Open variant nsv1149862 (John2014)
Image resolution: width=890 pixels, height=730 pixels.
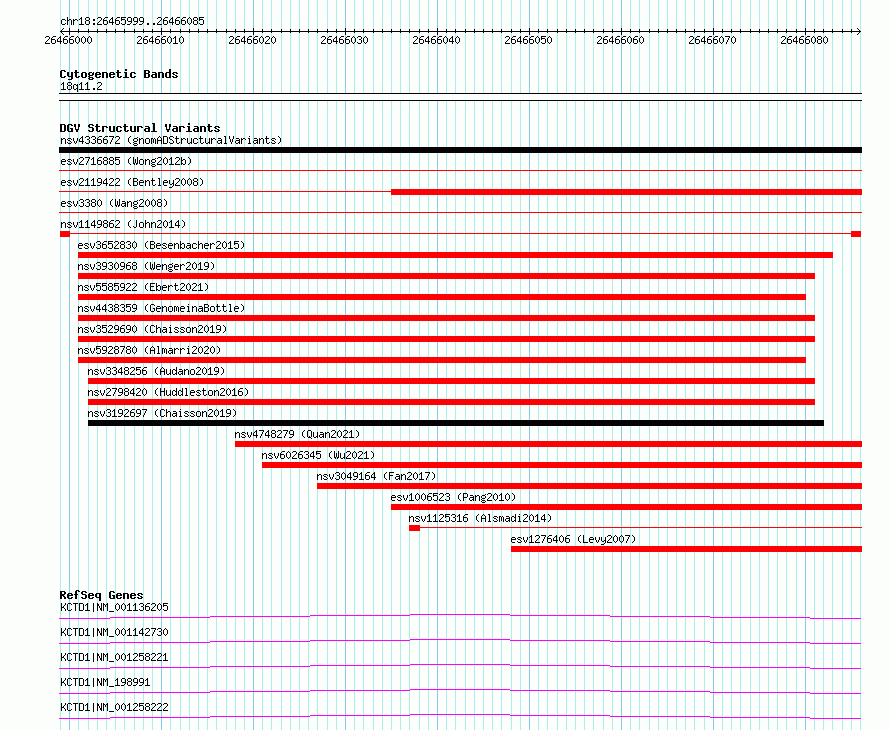123,224
